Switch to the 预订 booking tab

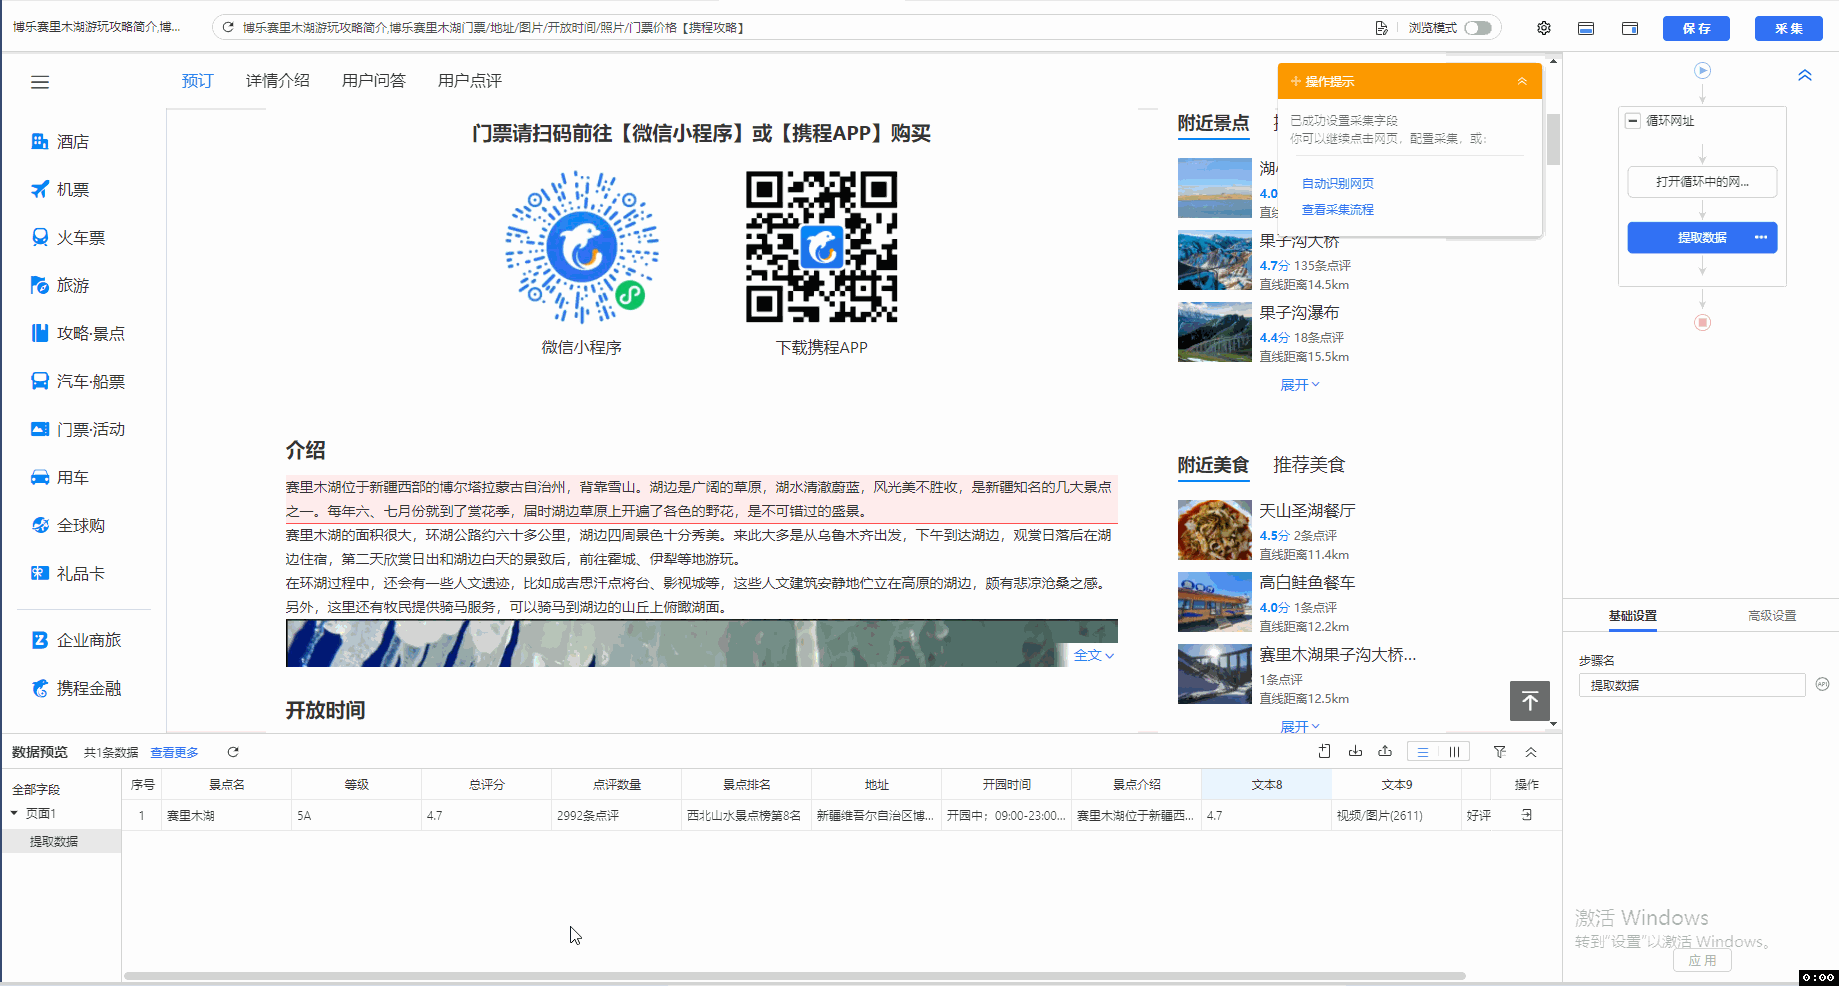click(x=198, y=81)
